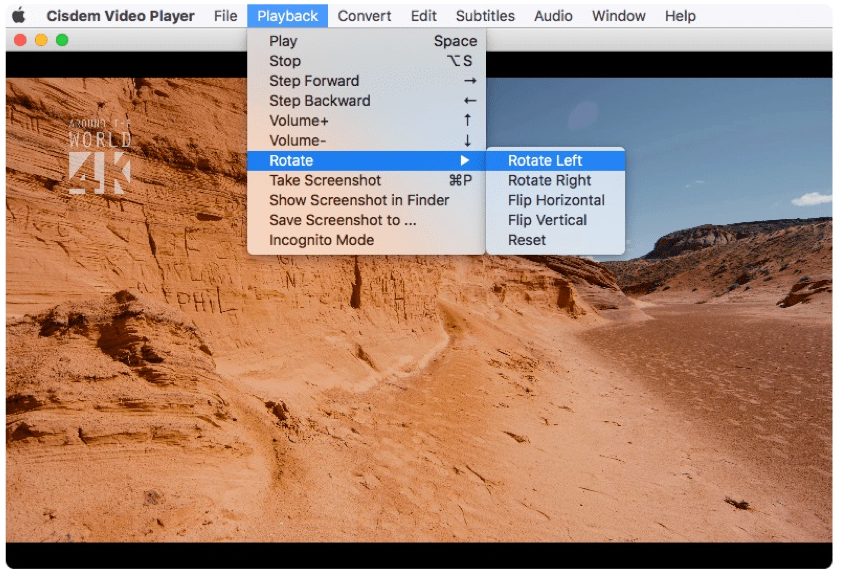
Task: Select Flip Horizontal option
Action: (x=556, y=200)
